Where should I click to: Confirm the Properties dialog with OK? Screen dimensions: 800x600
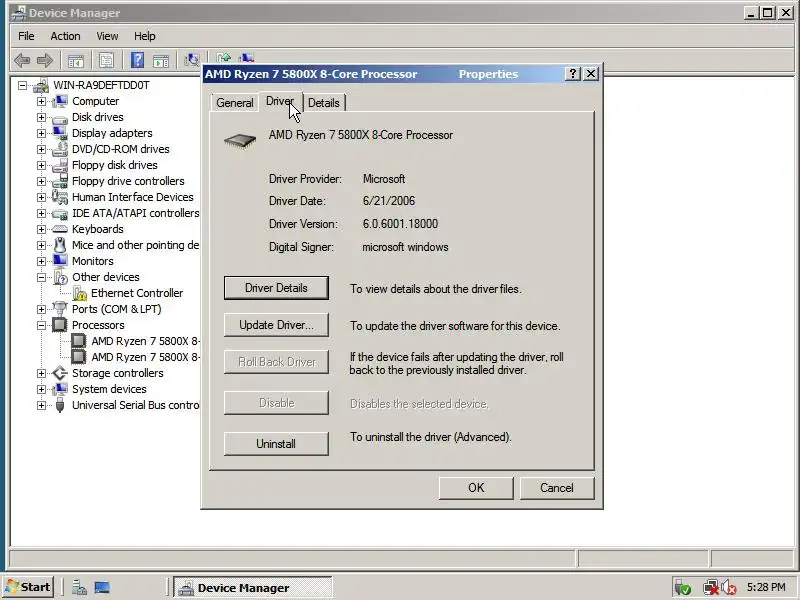476,488
